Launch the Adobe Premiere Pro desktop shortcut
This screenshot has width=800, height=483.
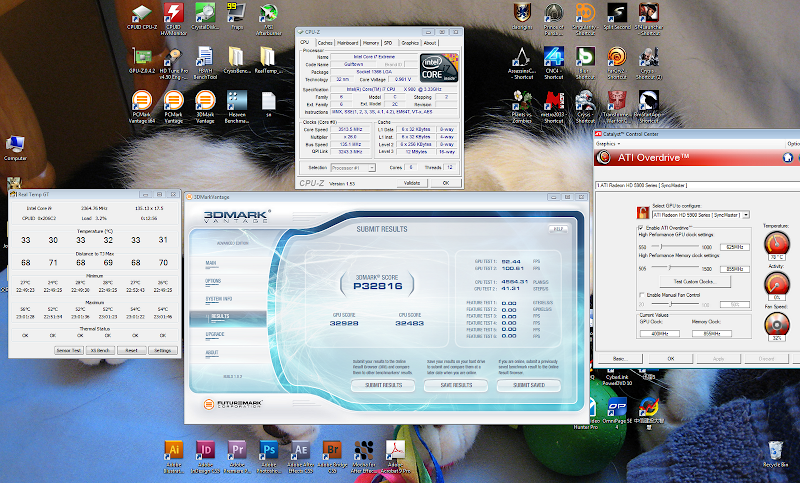point(237,456)
